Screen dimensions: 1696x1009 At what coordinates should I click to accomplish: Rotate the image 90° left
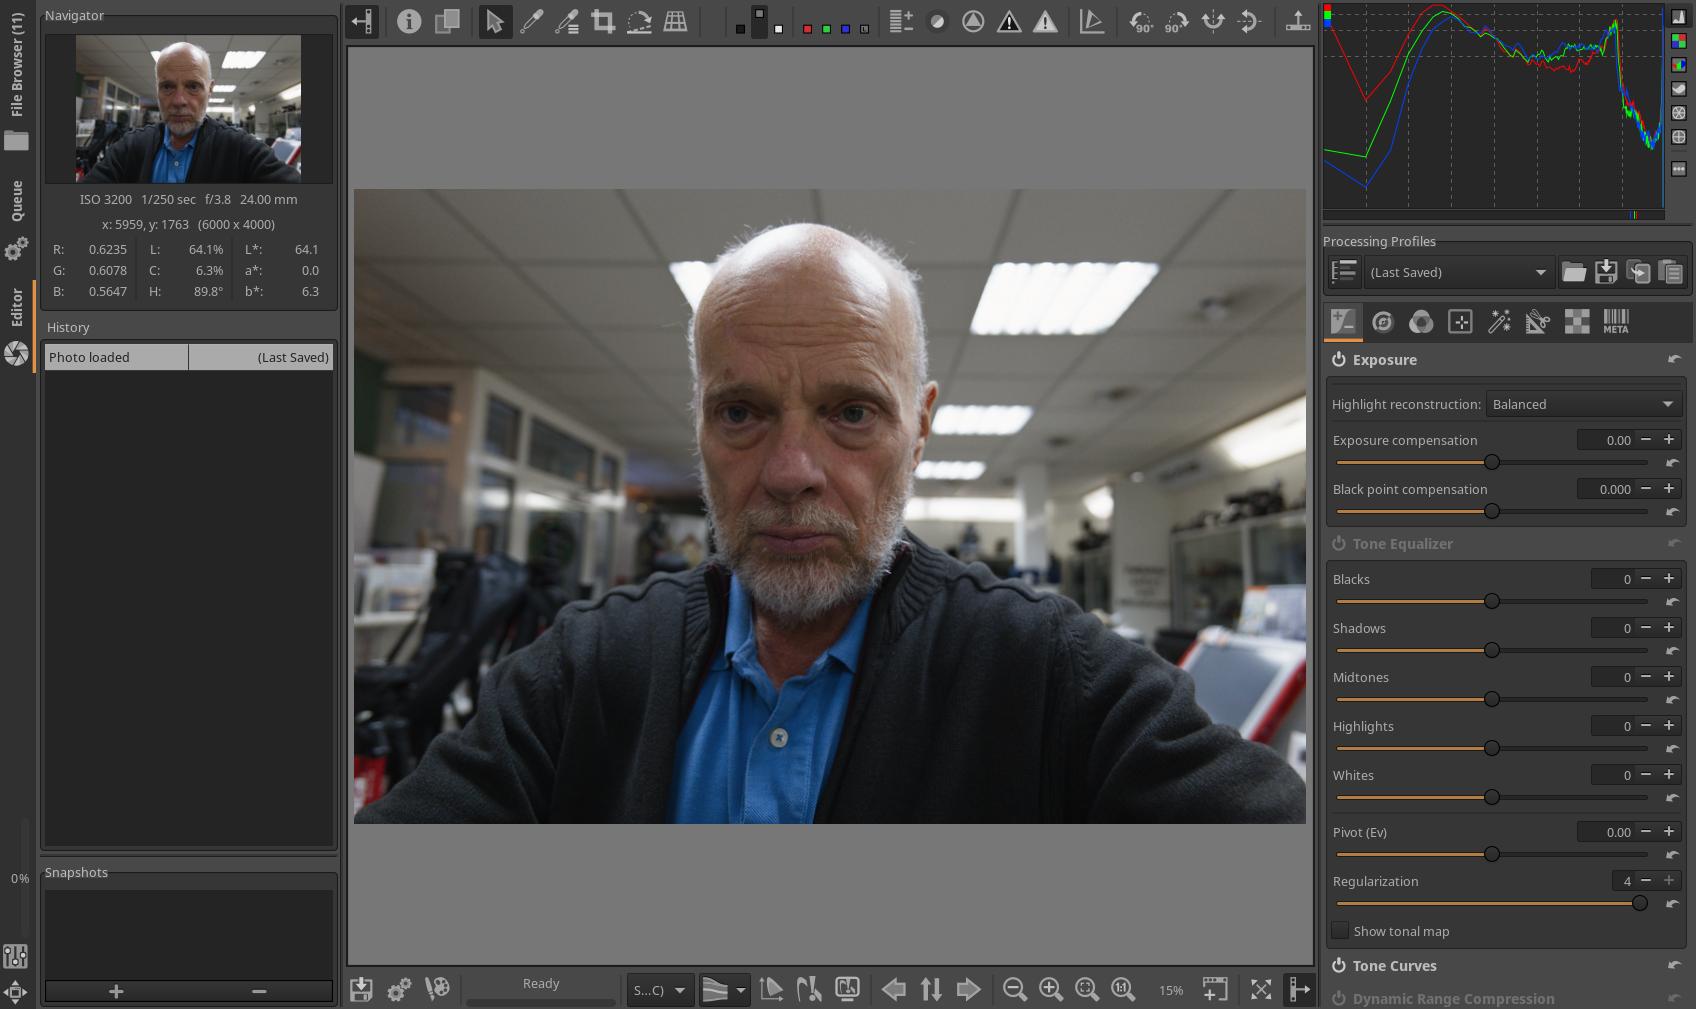pyautogui.click(x=1140, y=22)
